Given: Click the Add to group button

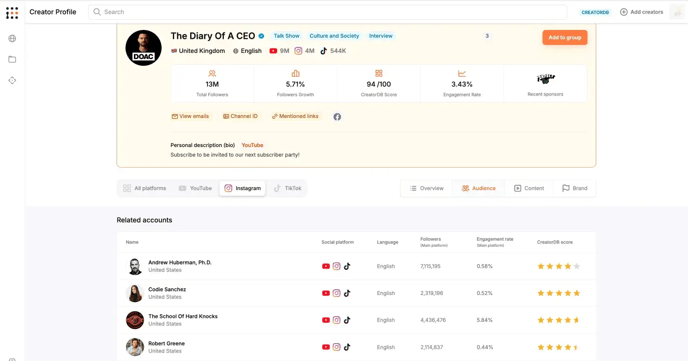Looking at the screenshot, I should click(565, 38).
